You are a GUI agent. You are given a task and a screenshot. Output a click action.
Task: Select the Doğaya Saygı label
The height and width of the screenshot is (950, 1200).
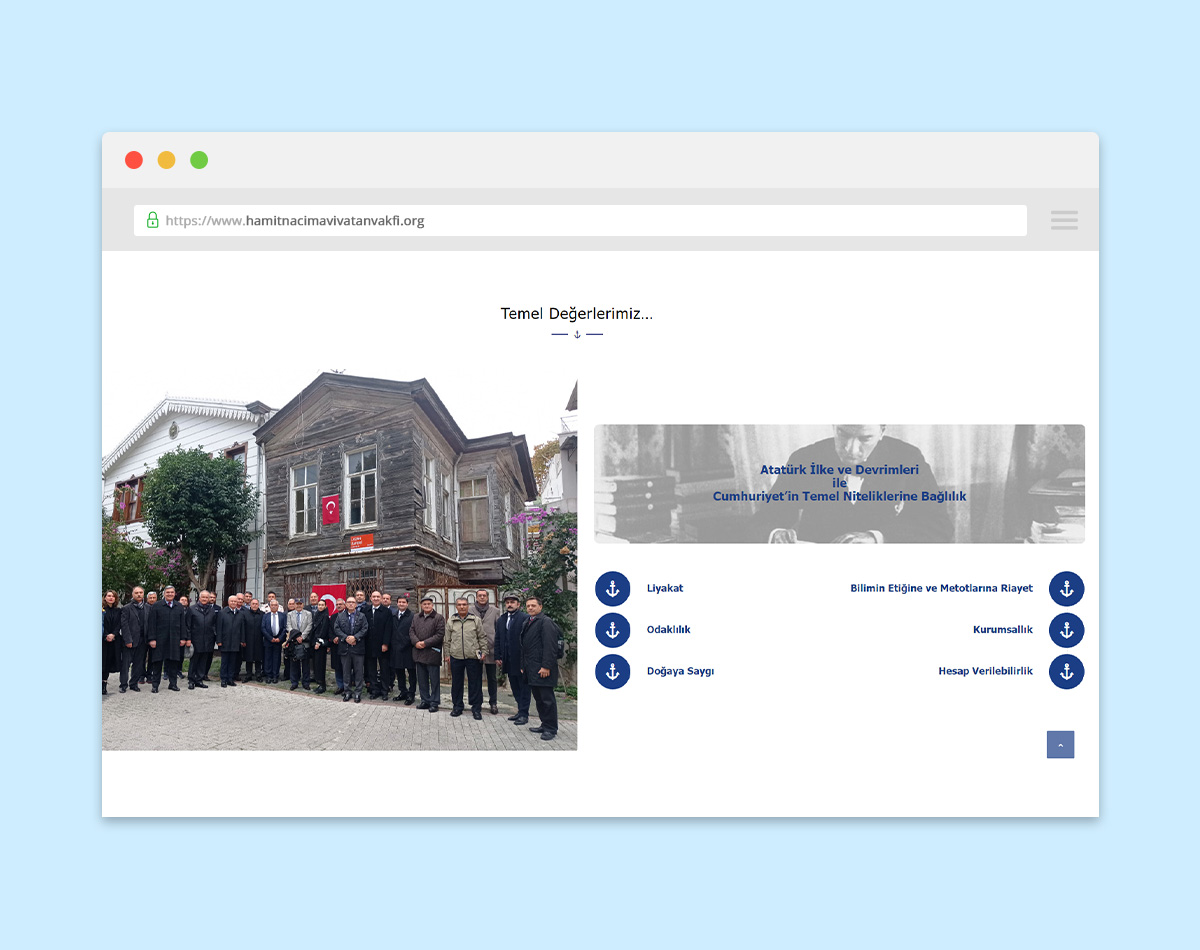tap(680, 671)
